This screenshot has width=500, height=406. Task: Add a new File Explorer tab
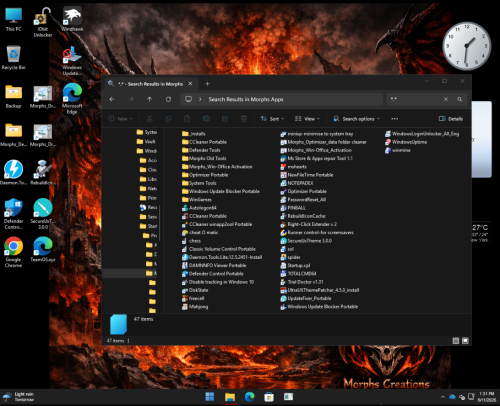pos(207,84)
